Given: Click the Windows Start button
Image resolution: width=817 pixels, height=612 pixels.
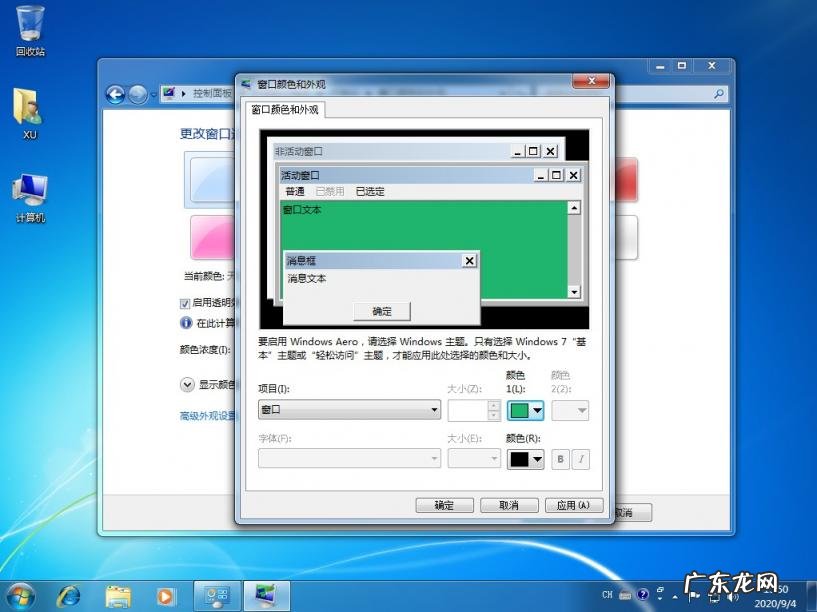Looking at the screenshot, I should pos(19,595).
